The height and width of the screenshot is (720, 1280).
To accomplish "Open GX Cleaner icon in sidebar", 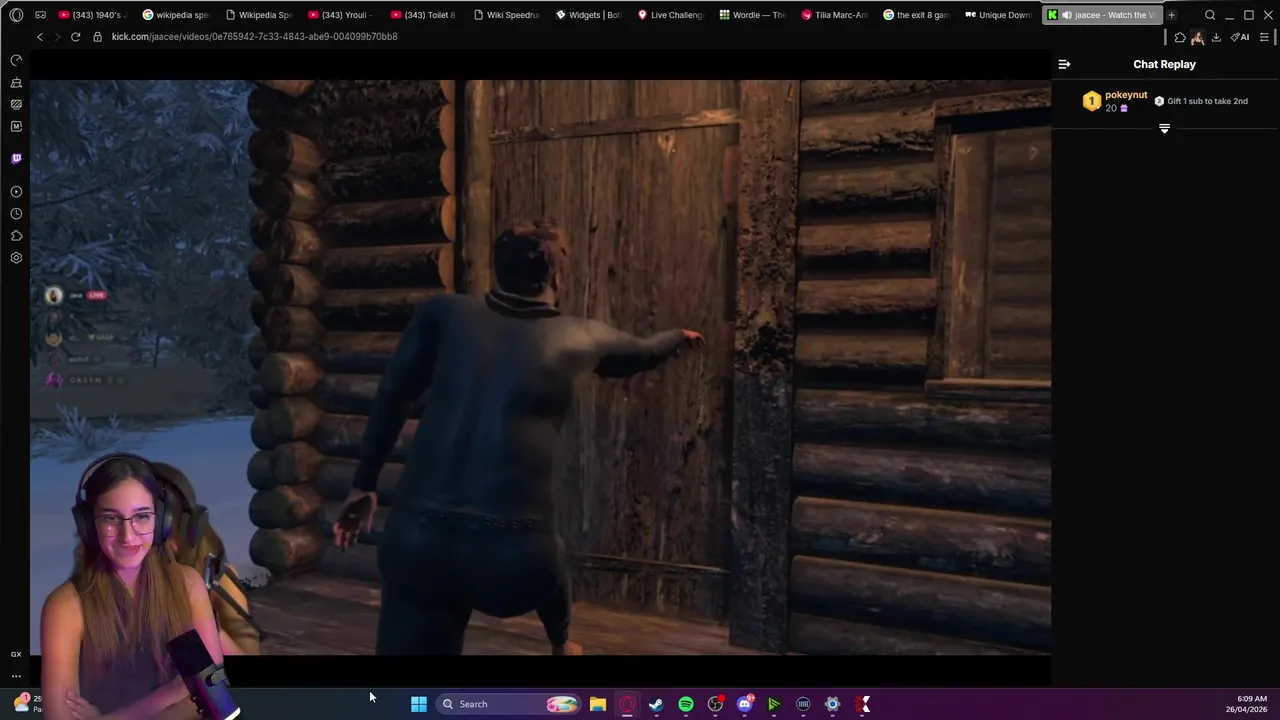I will point(16,83).
